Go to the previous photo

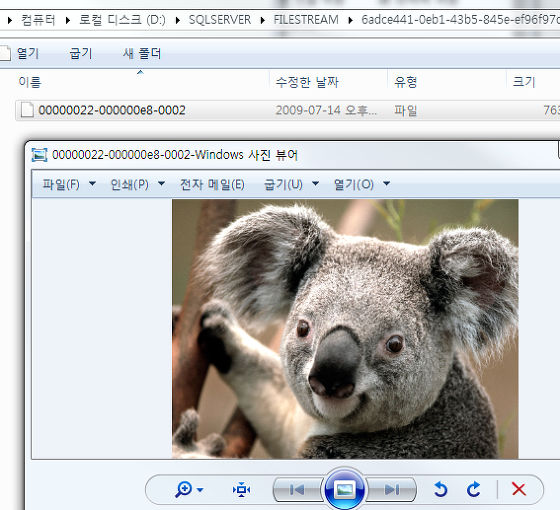pos(298,489)
